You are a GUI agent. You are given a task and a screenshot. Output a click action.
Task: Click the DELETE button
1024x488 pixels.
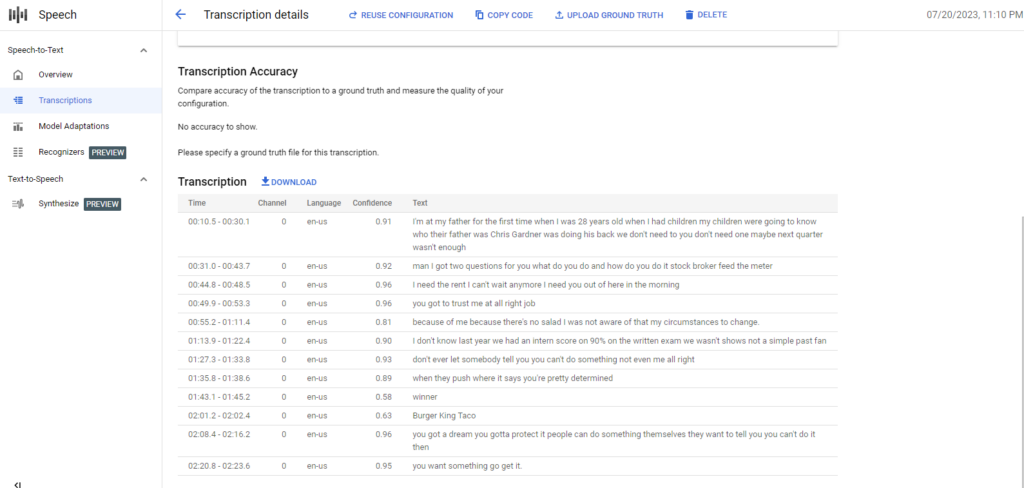coord(705,15)
